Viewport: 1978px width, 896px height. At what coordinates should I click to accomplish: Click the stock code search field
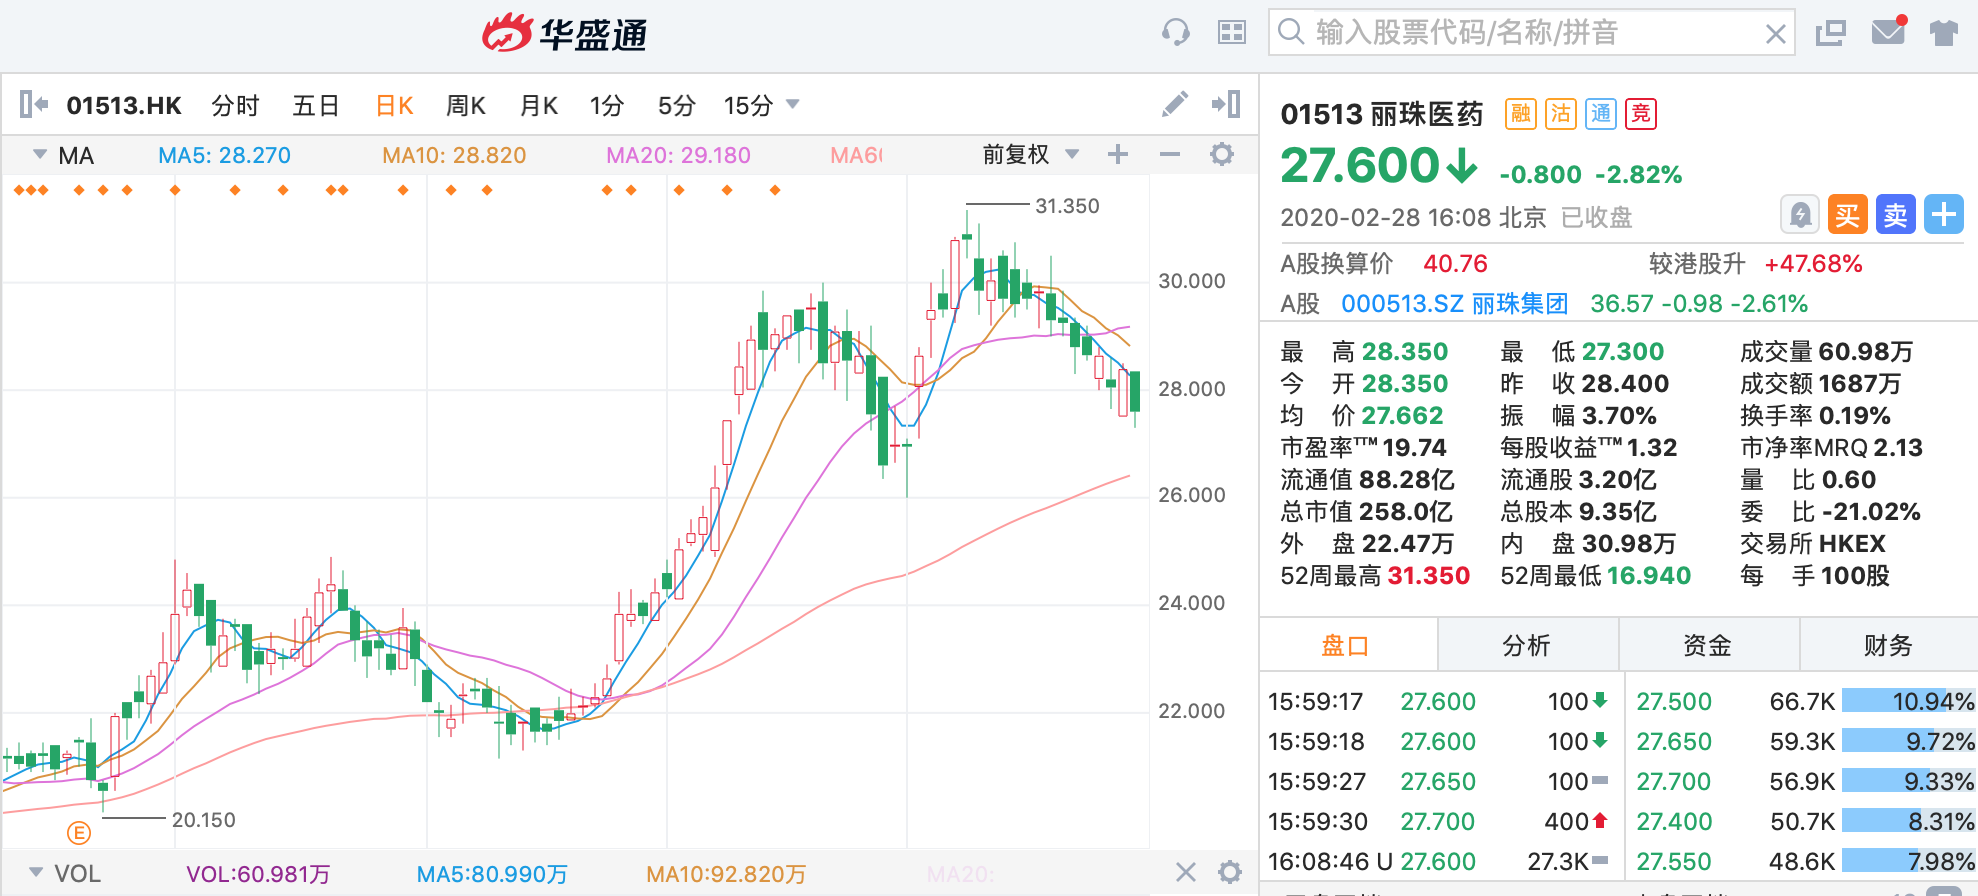(x=1530, y=33)
